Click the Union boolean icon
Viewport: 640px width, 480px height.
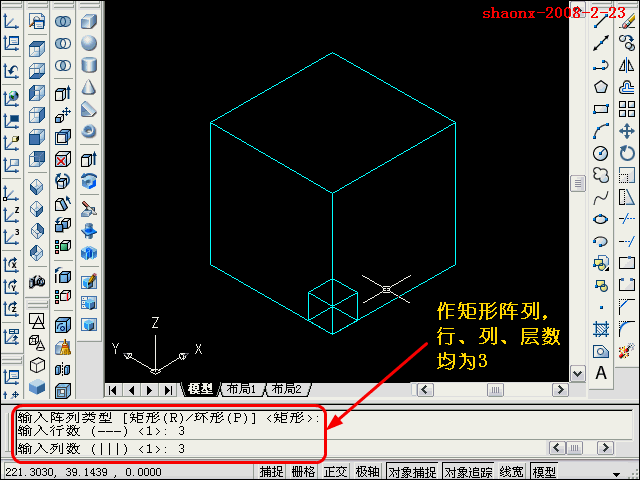pyautogui.click(x=63, y=21)
